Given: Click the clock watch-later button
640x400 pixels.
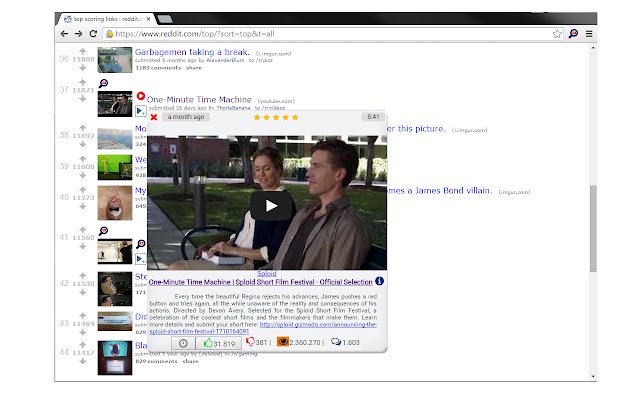Looking at the screenshot, I should click(x=183, y=343).
